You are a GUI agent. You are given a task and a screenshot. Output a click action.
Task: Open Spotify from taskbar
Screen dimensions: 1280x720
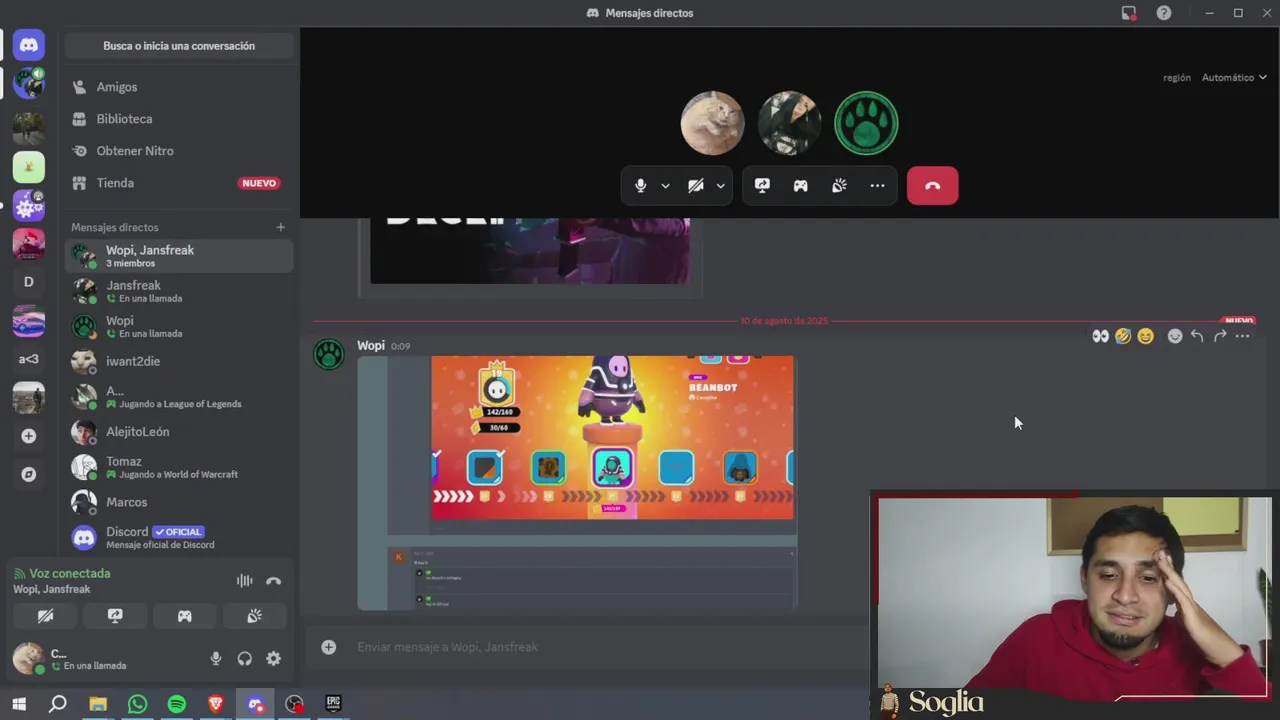pyautogui.click(x=177, y=704)
